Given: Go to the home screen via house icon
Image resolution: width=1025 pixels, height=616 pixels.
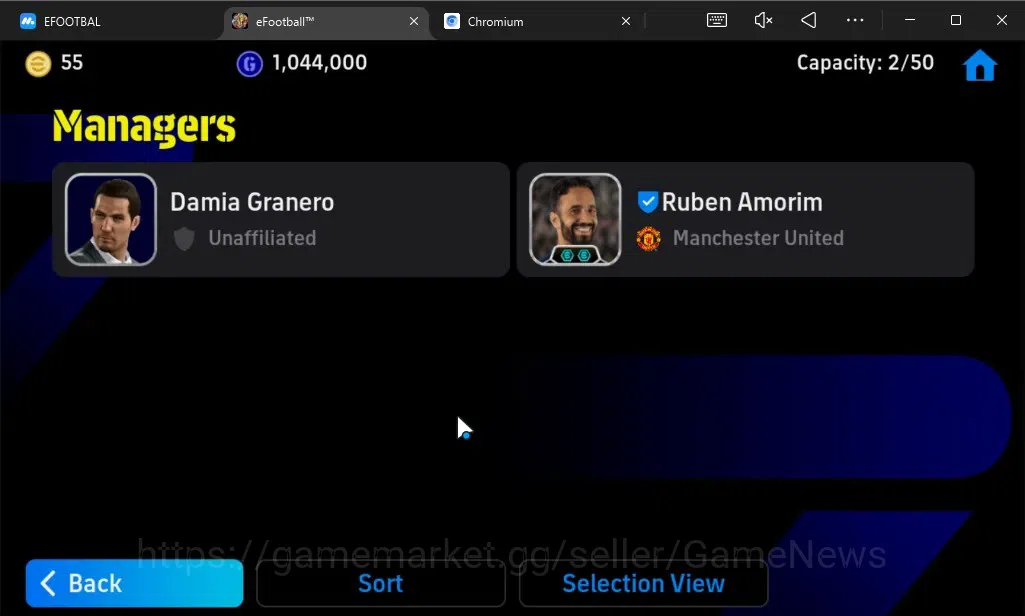Looking at the screenshot, I should point(979,65).
